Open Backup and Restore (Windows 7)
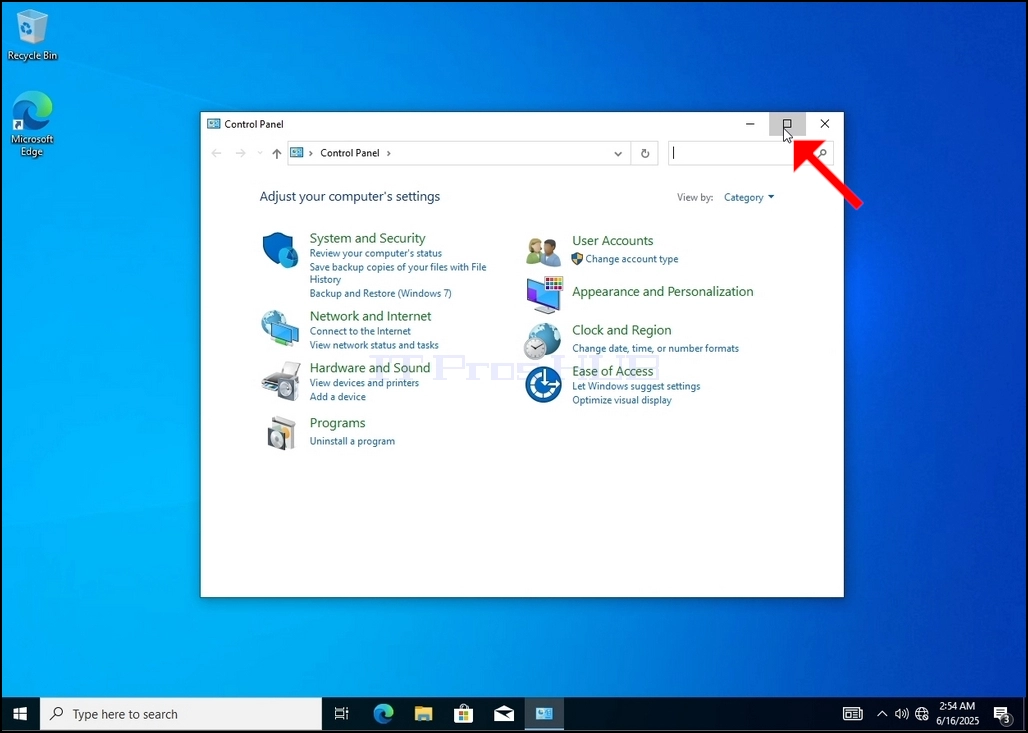The height and width of the screenshot is (733, 1028). [380, 293]
